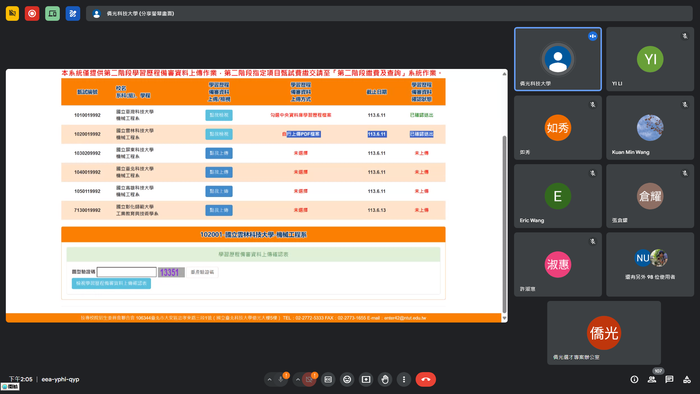
Task: Click the 113.6.13 deadline cell
Action: click(377, 210)
